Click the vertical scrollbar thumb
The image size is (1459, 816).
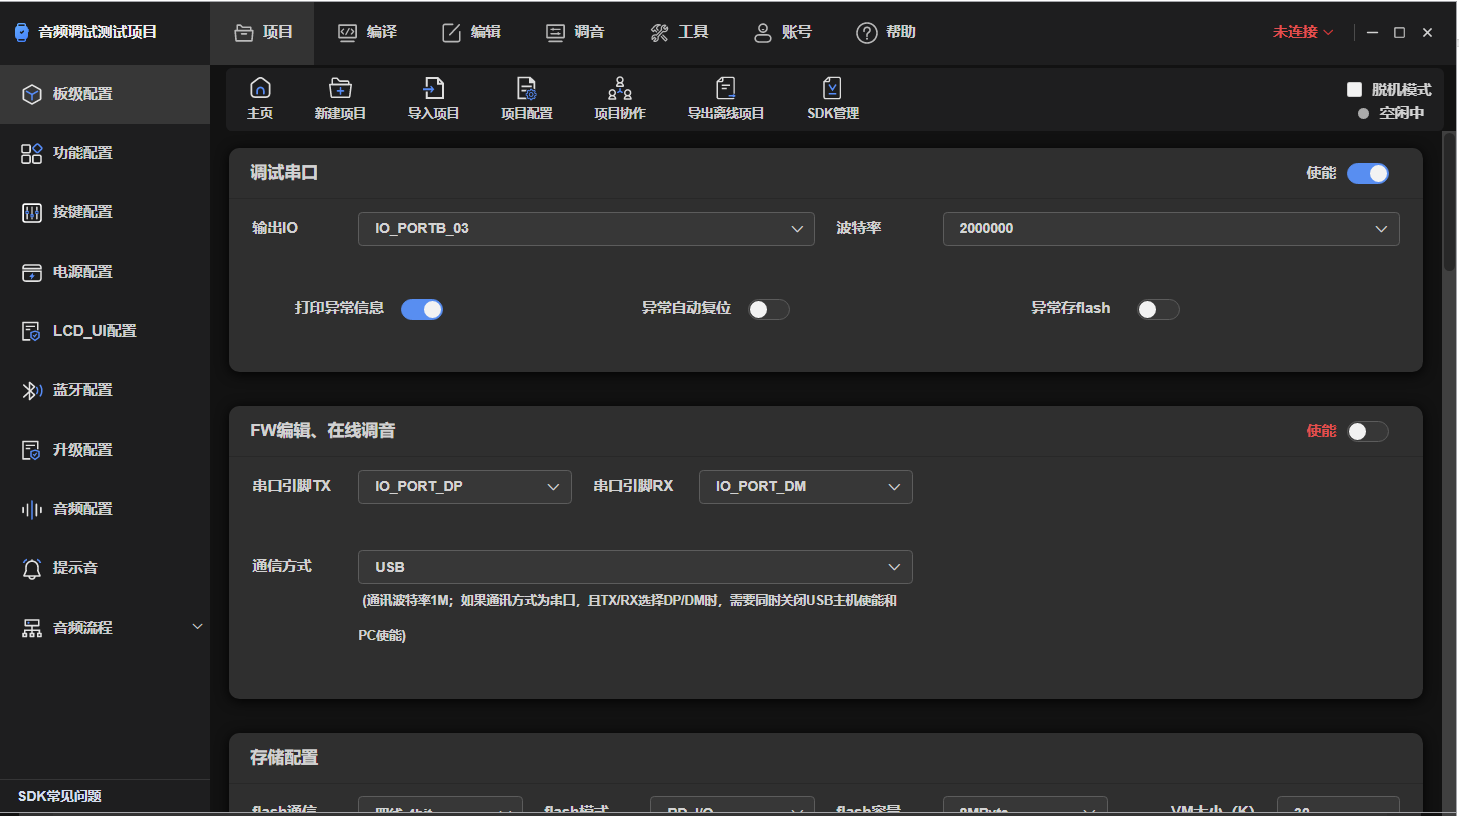[x=1449, y=201]
